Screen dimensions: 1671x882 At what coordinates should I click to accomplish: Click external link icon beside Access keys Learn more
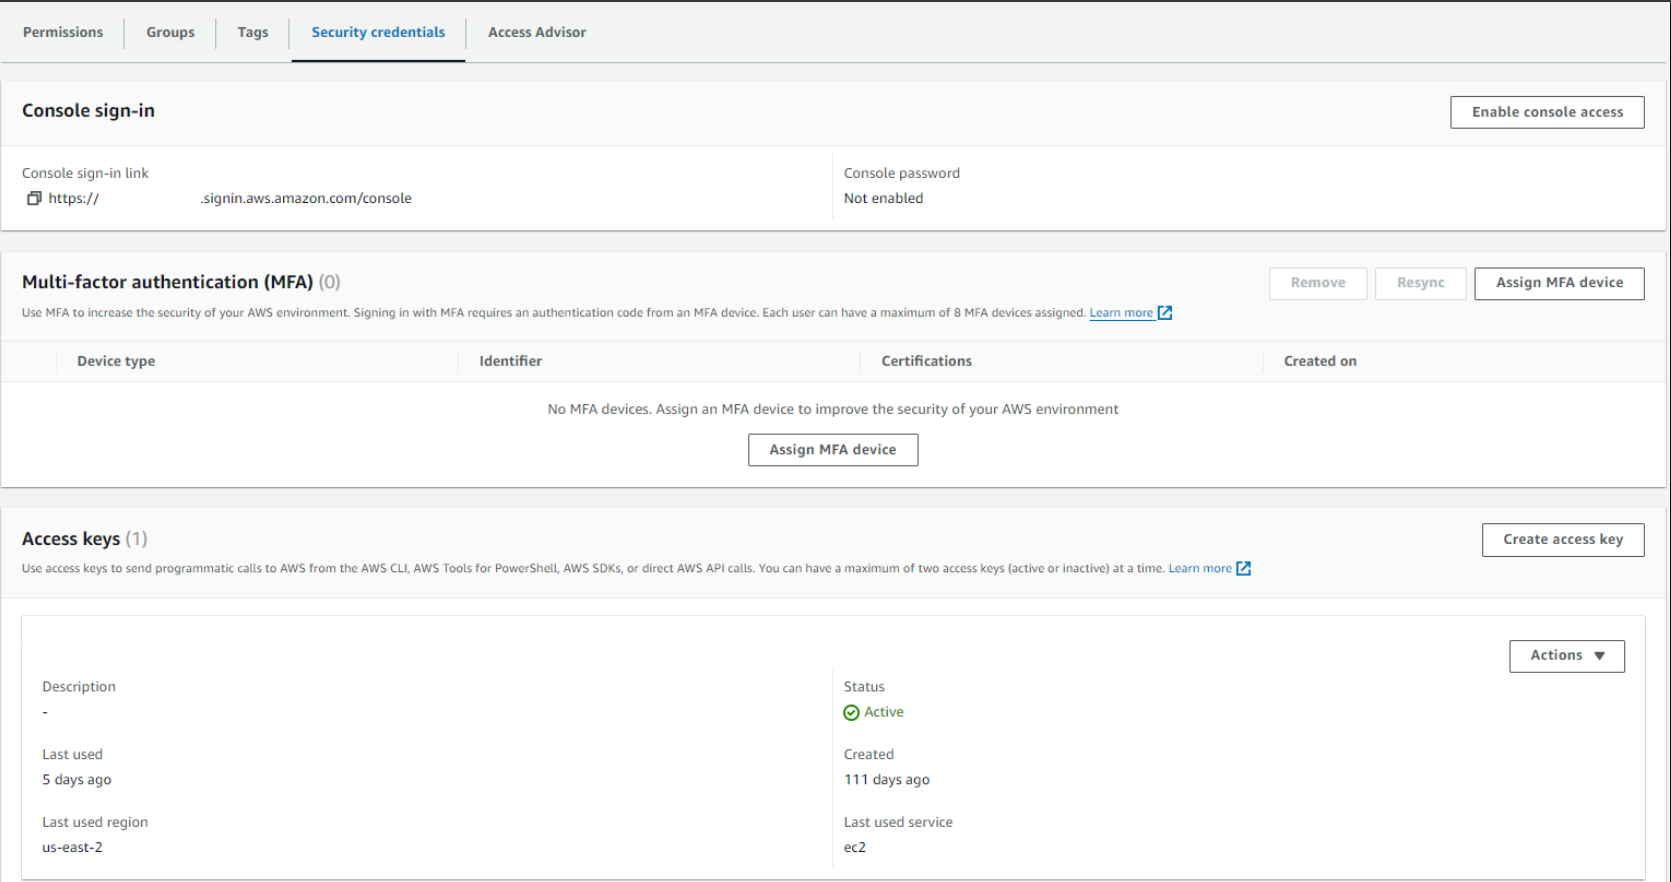coord(1244,568)
